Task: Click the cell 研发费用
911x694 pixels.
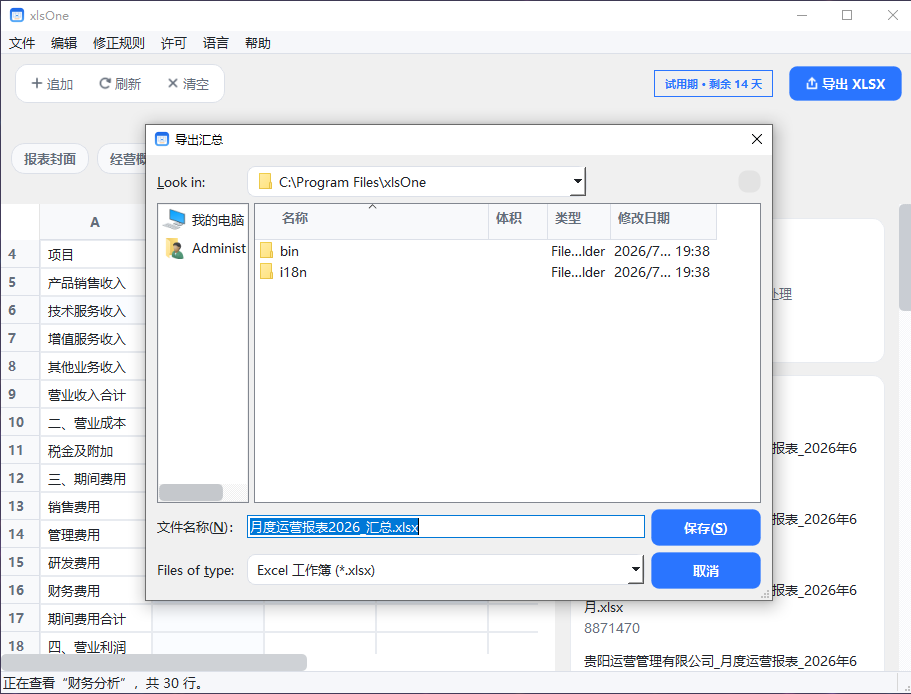Action: coord(93,563)
